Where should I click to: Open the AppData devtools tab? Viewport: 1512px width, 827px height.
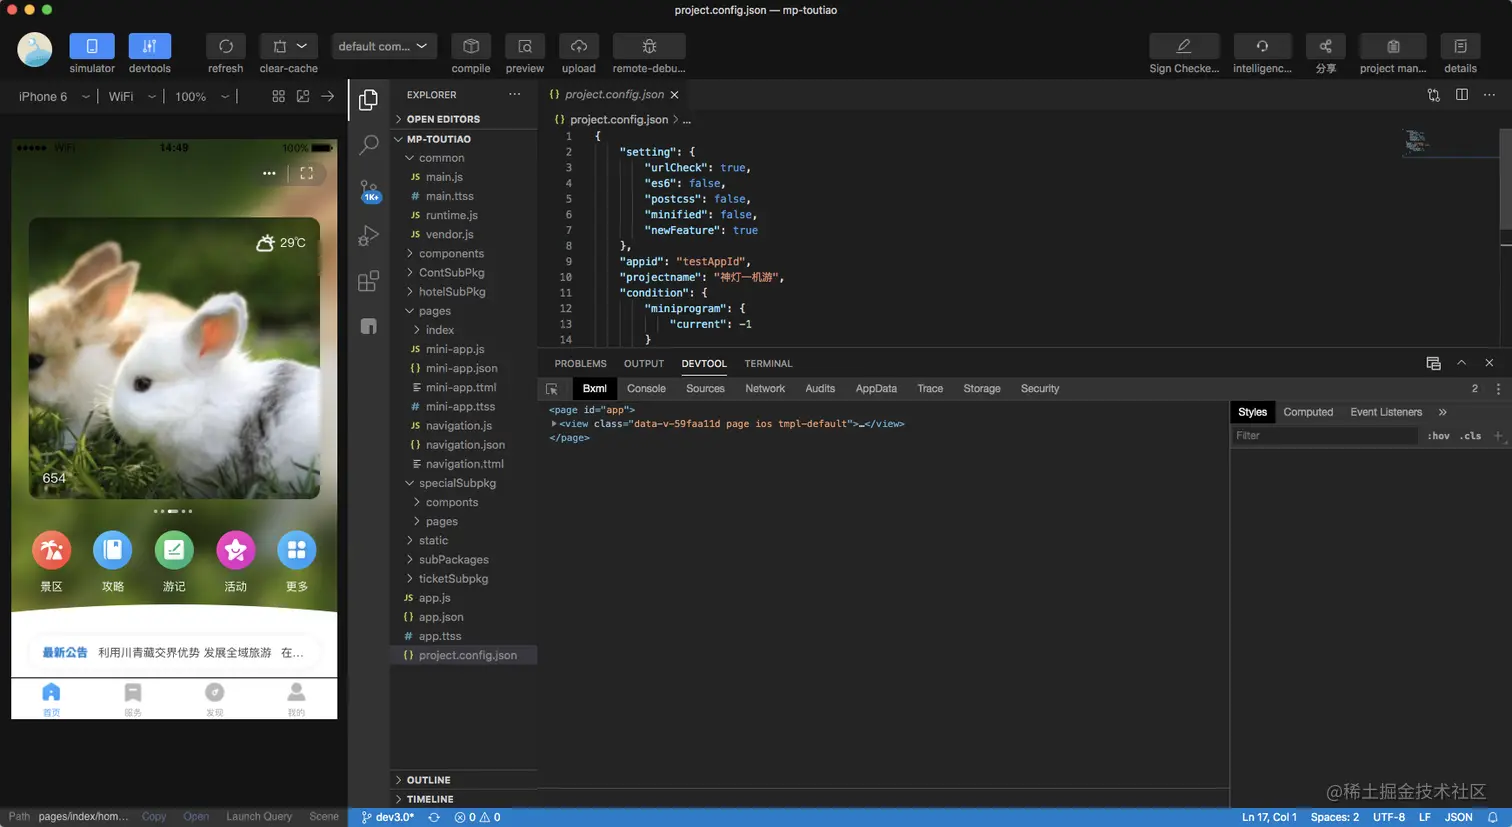coord(876,389)
